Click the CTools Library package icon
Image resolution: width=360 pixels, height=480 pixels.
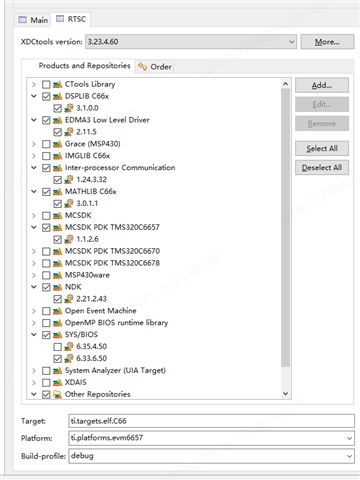[57, 84]
